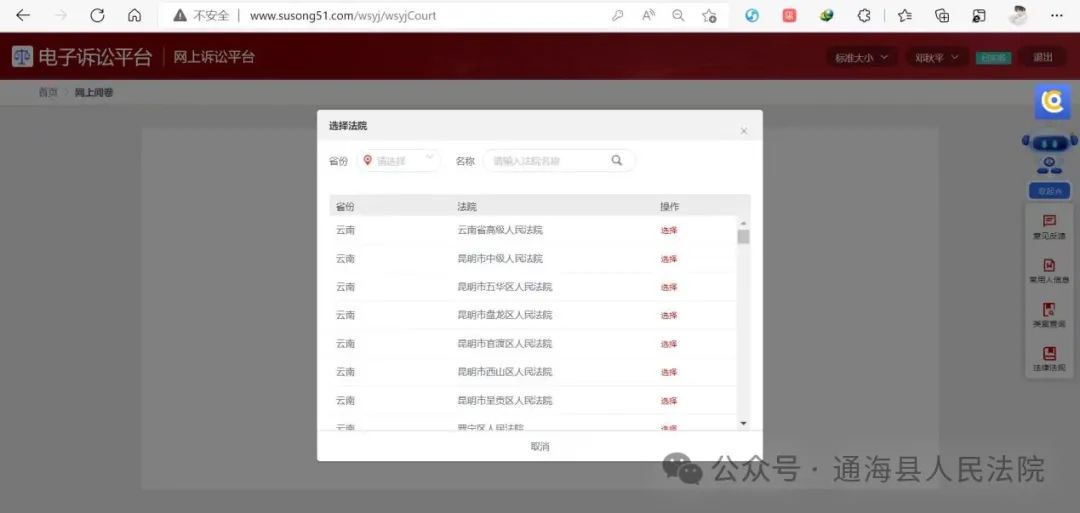Open the red square browser extension icon

[x=789, y=15]
